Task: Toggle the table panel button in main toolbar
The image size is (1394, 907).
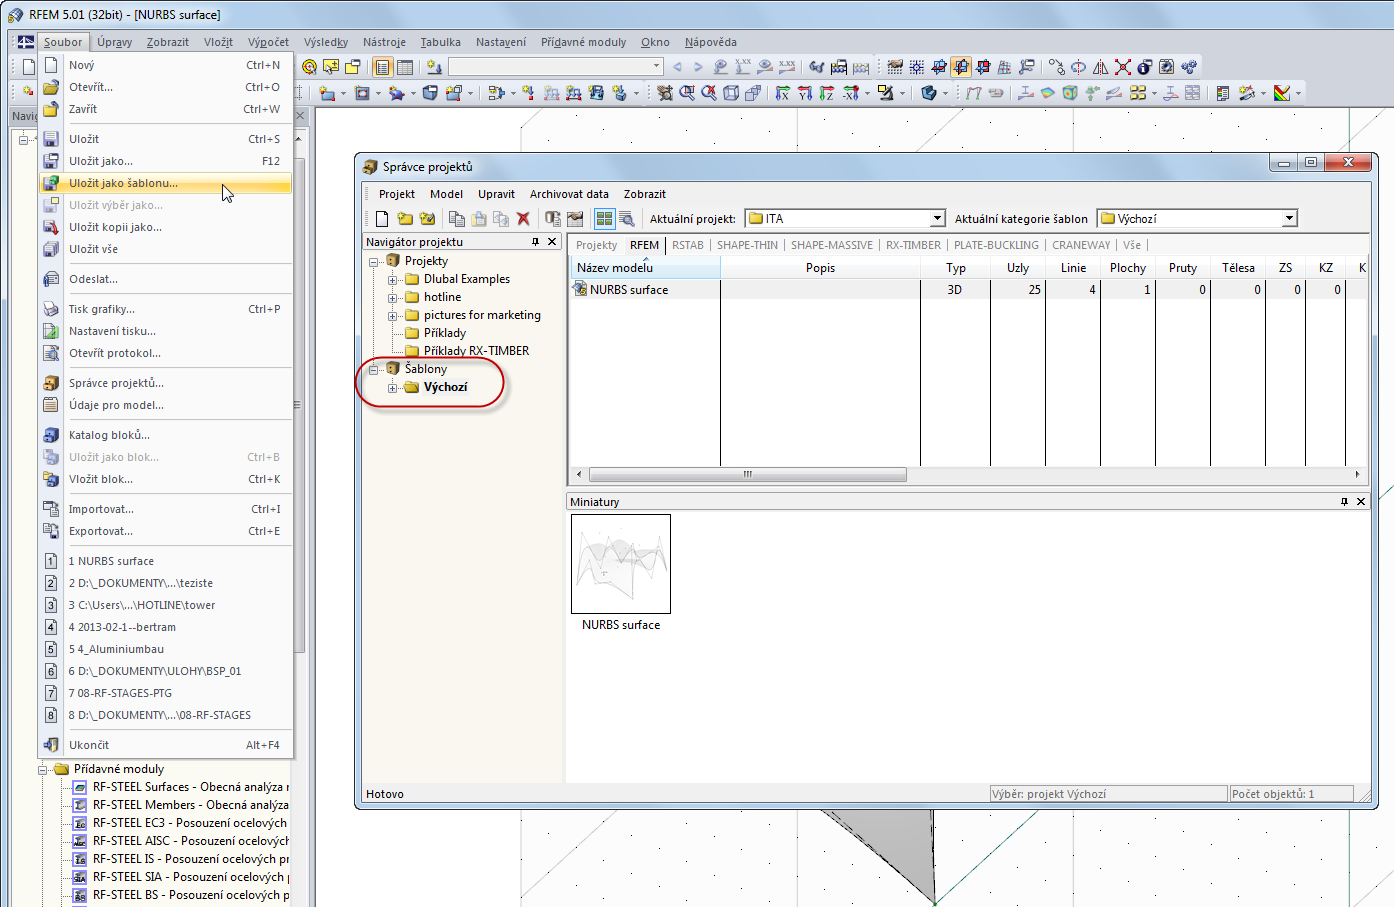Action: 405,67
